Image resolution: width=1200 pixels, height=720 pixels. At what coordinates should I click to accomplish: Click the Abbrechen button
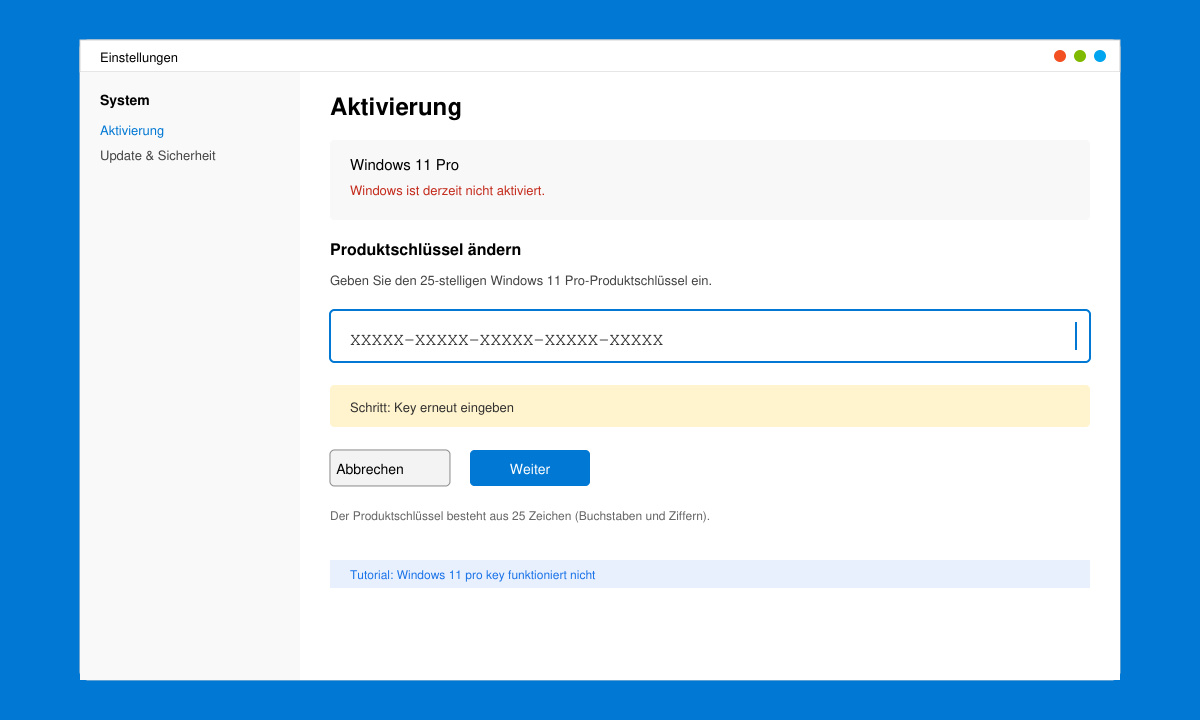(390, 468)
